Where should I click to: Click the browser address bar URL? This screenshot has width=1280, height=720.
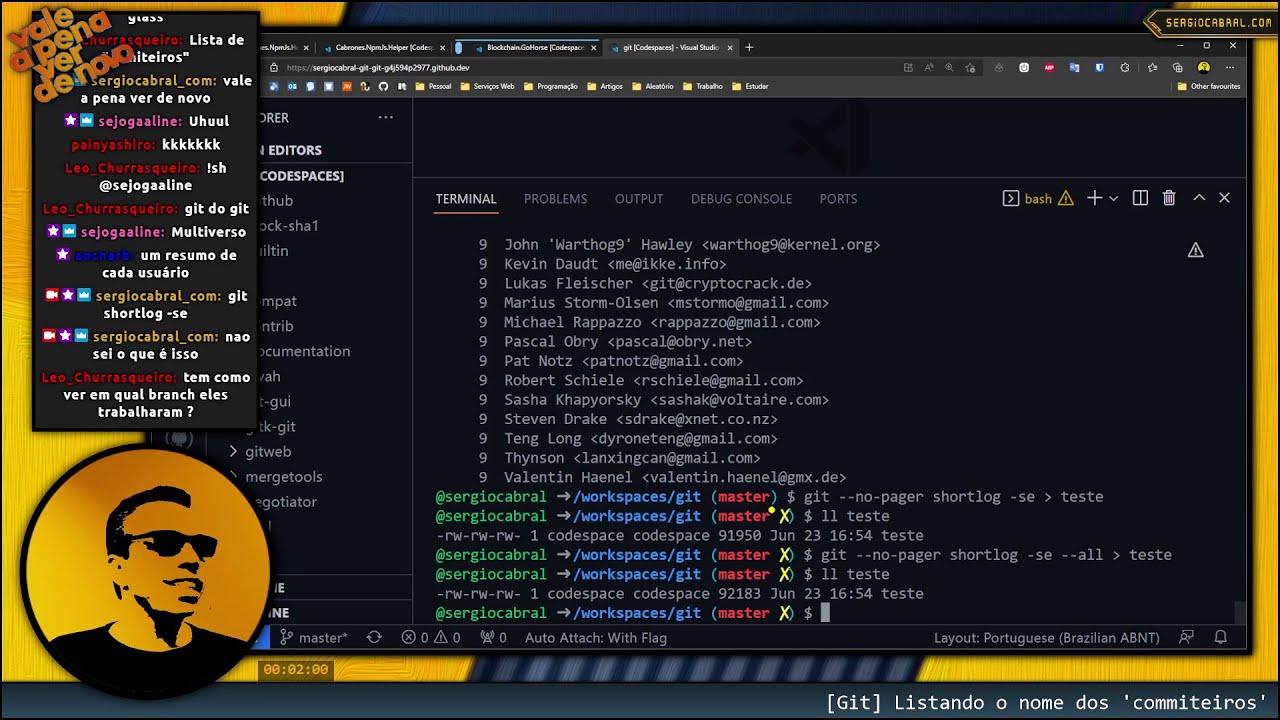click(x=378, y=68)
